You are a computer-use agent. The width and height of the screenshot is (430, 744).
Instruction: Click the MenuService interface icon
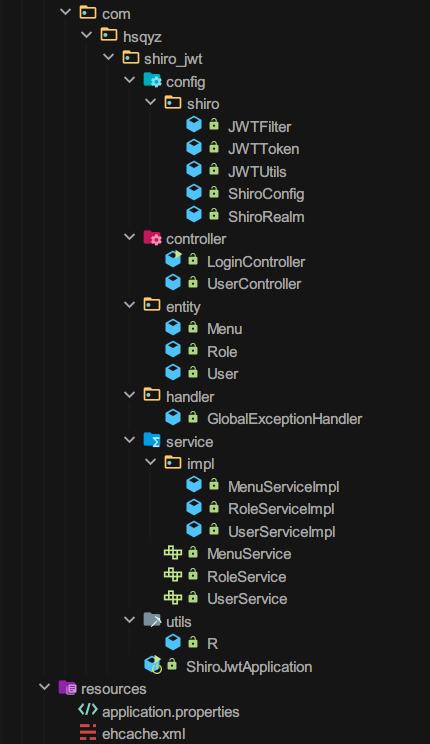[x=173, y=552]
